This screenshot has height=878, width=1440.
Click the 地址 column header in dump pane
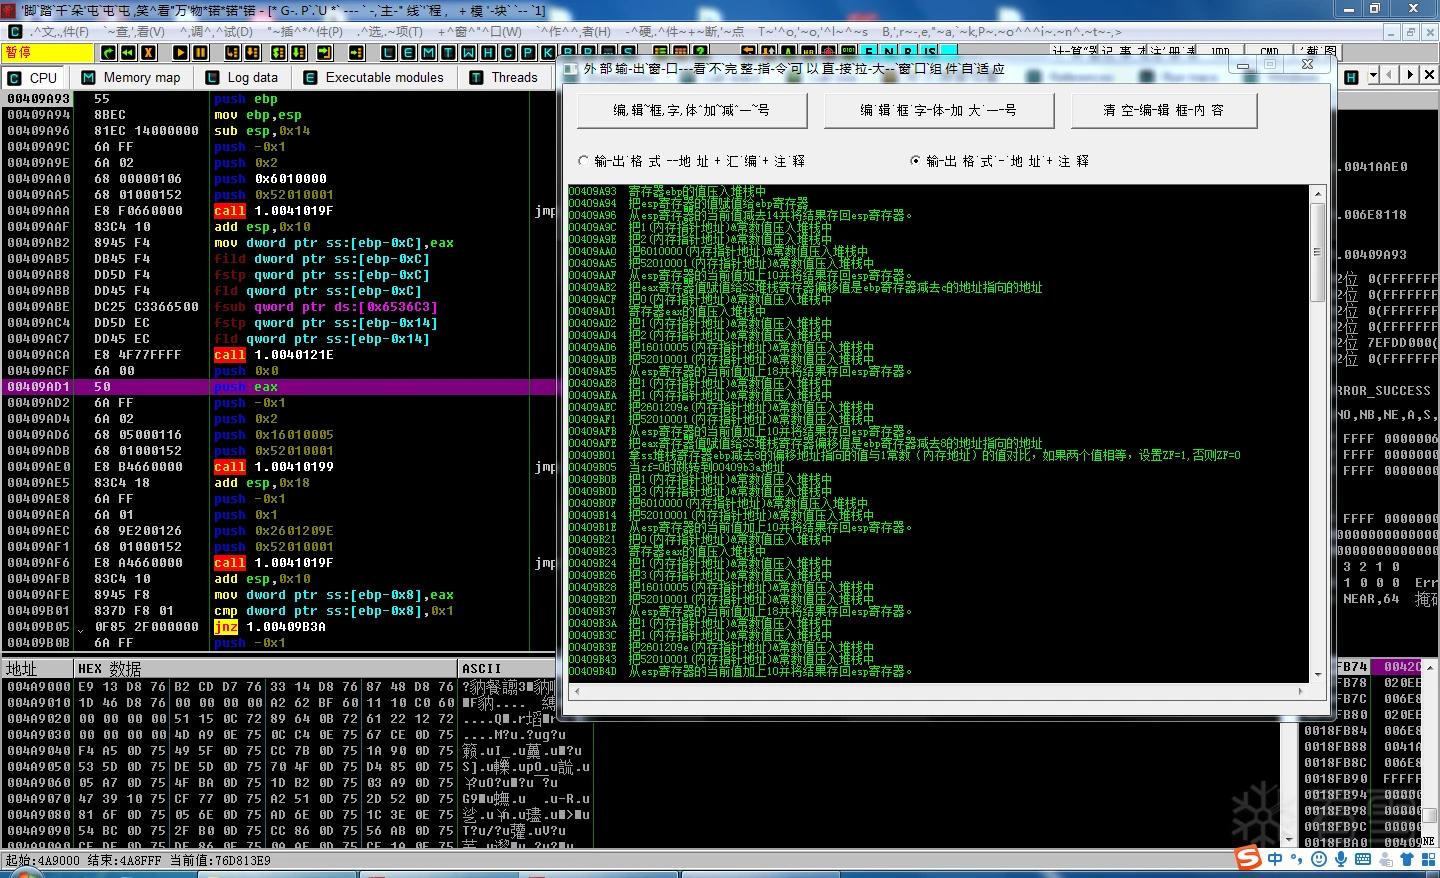click(x=38, y=668)
